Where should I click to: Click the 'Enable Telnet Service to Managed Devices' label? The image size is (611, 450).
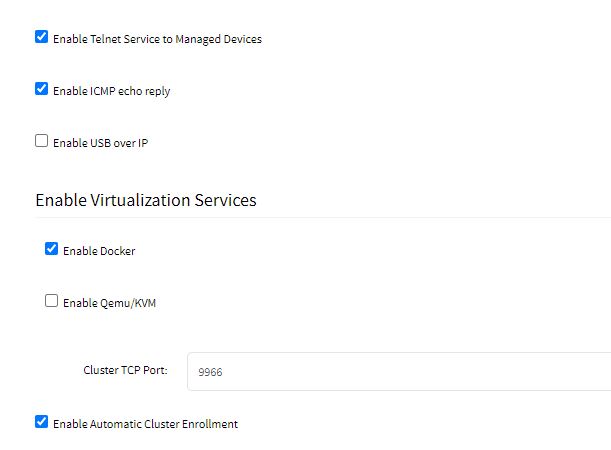[x=157, y=39]
